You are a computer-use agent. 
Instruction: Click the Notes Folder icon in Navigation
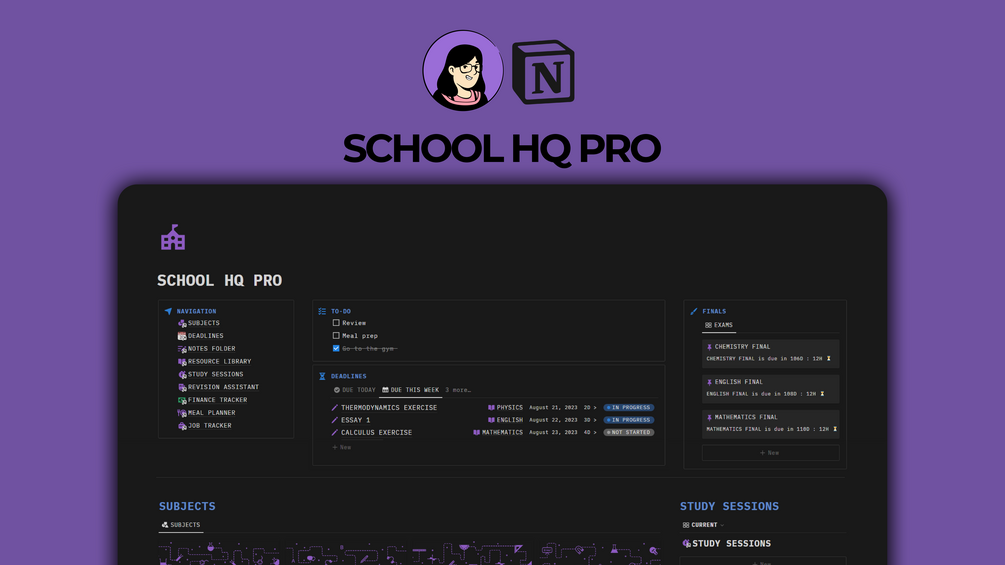pos(182,349)
